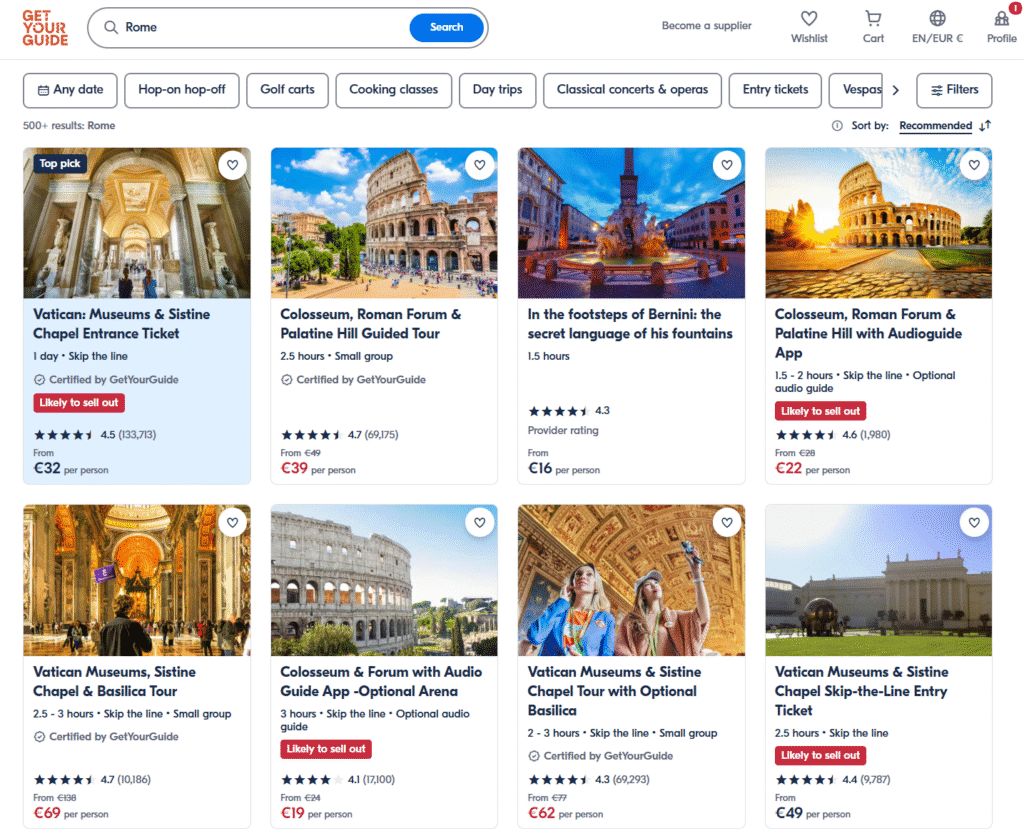This screenshot has height=836, width=1024.
Task: Click the Colosseum blue sky thumbnail
Action: [x=384, y=223]
